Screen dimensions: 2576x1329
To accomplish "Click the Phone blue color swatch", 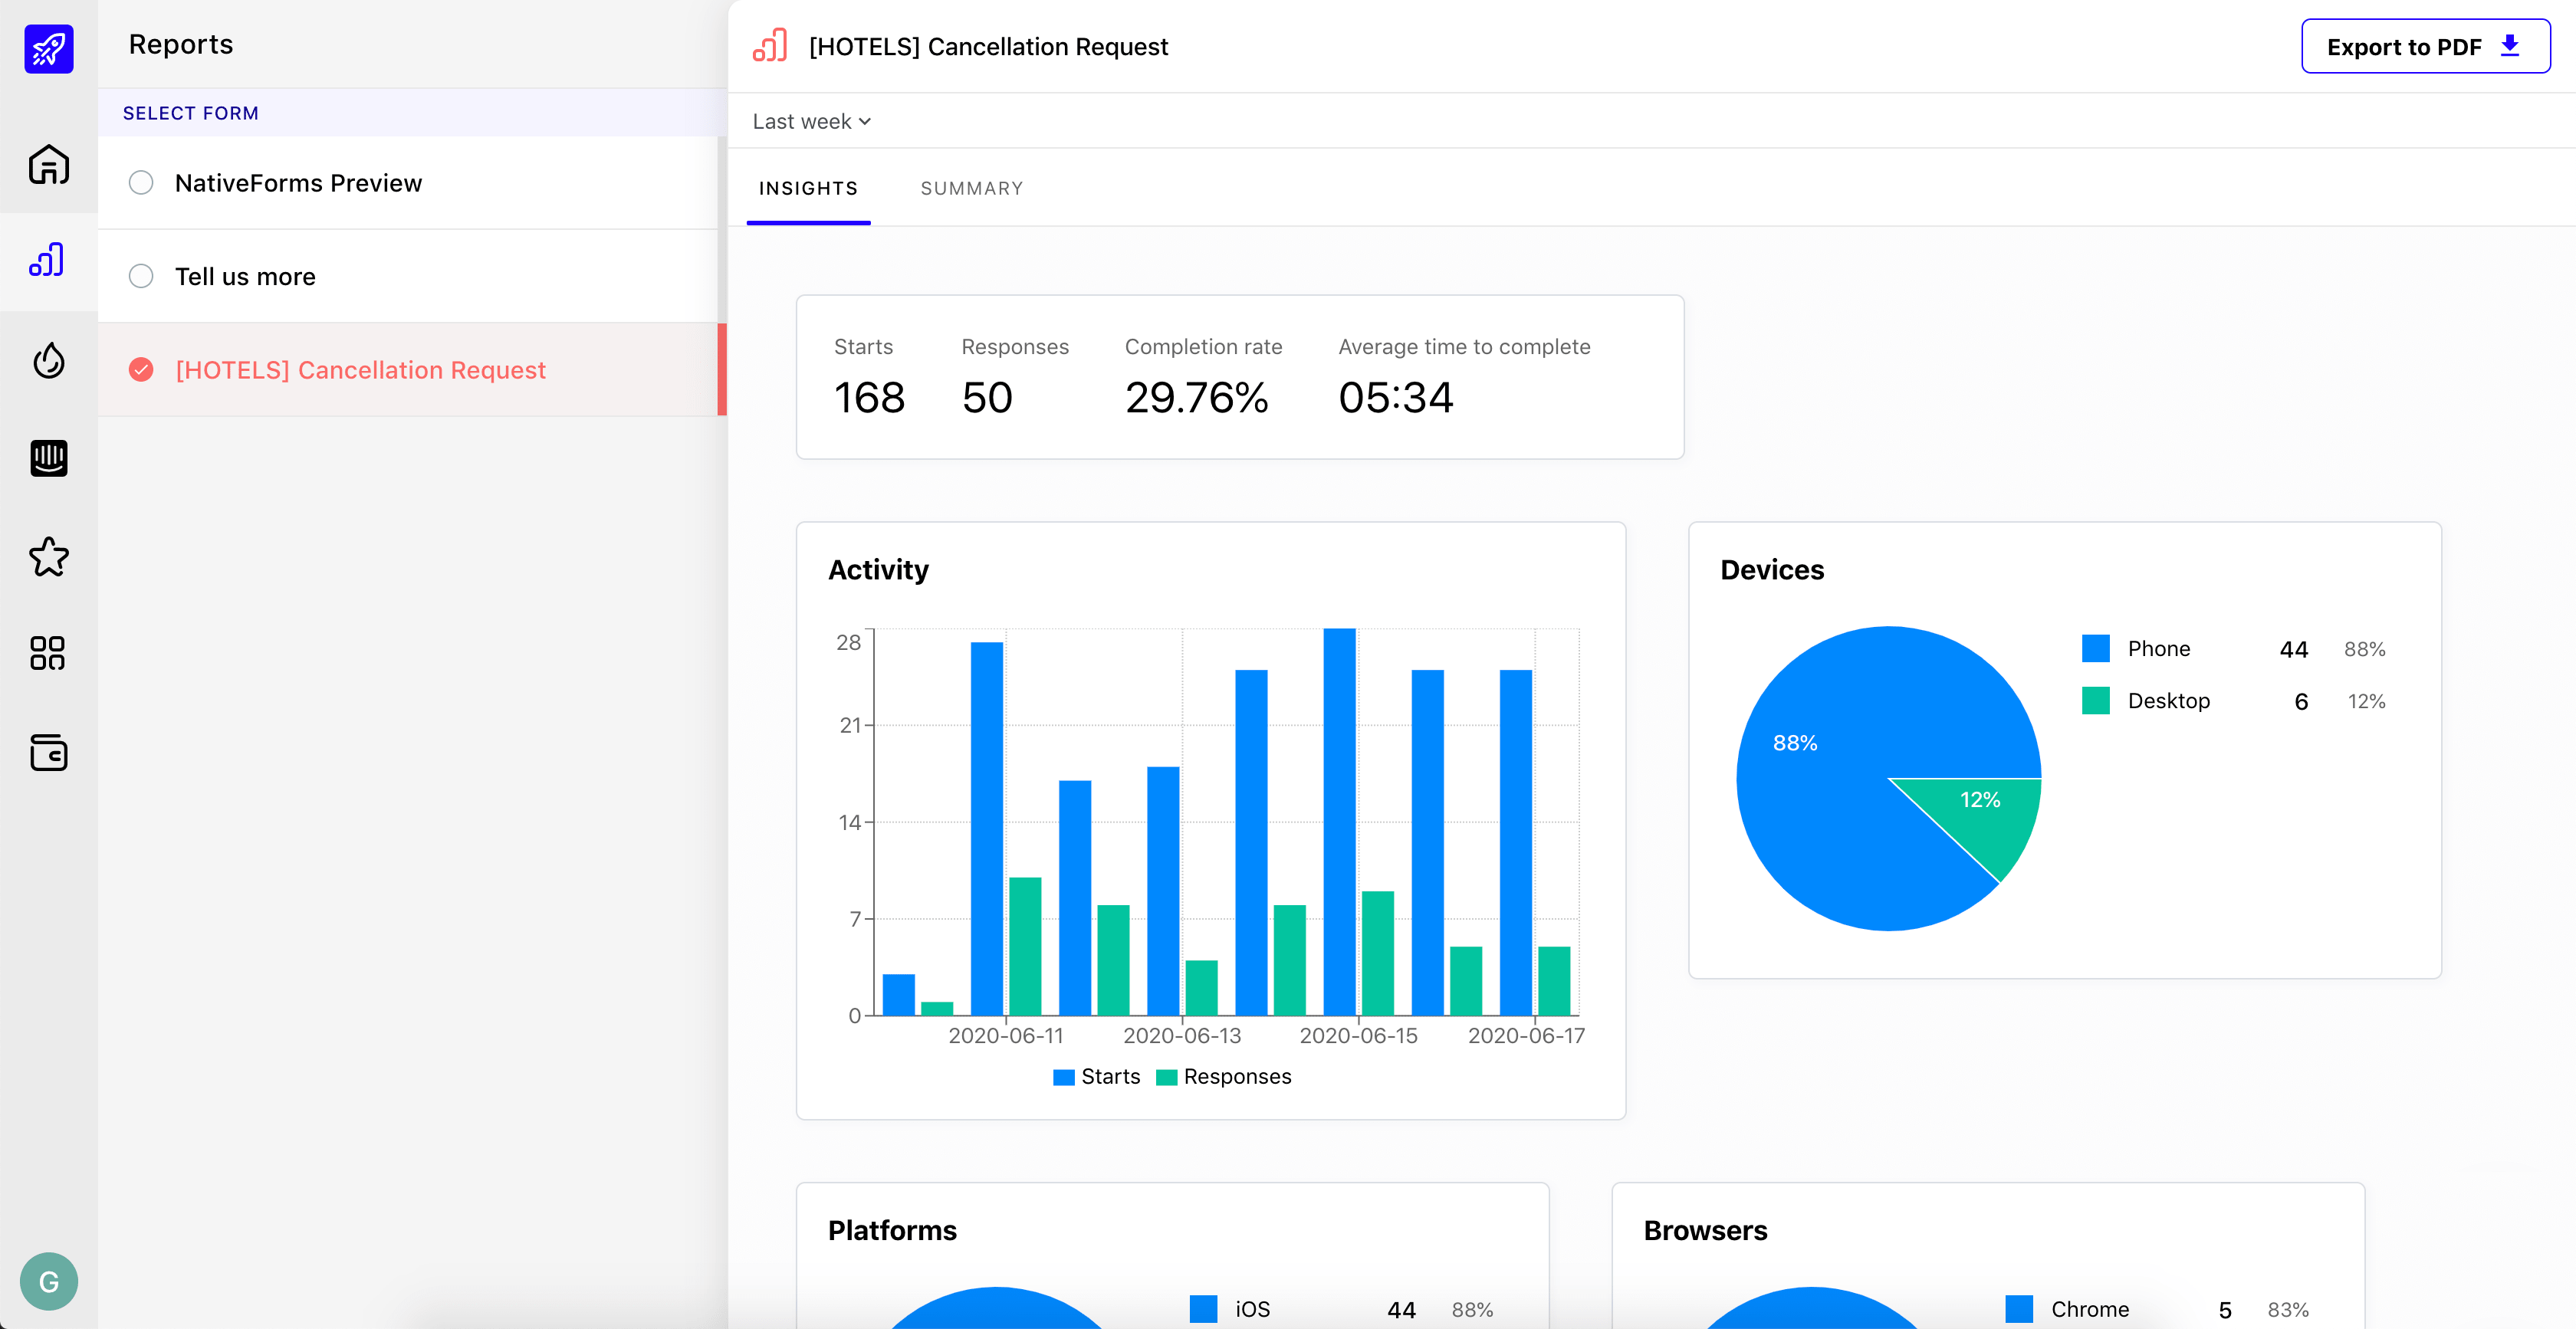I will [x=2095, y=648].
